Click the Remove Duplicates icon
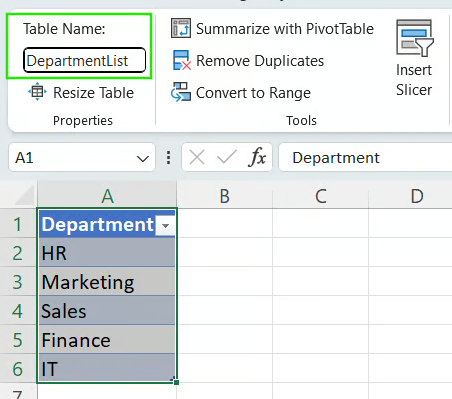This screenshot has width=452, height=399. tap(182, 60)
